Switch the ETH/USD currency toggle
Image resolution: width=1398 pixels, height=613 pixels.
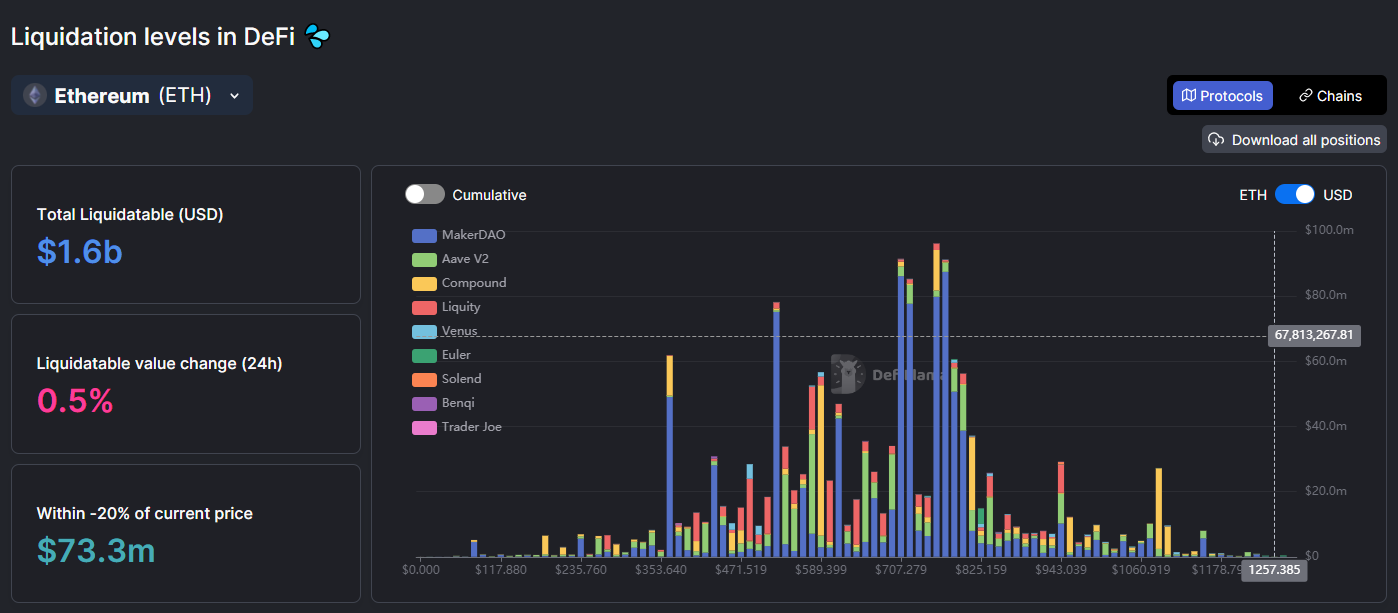point(1295,195)
